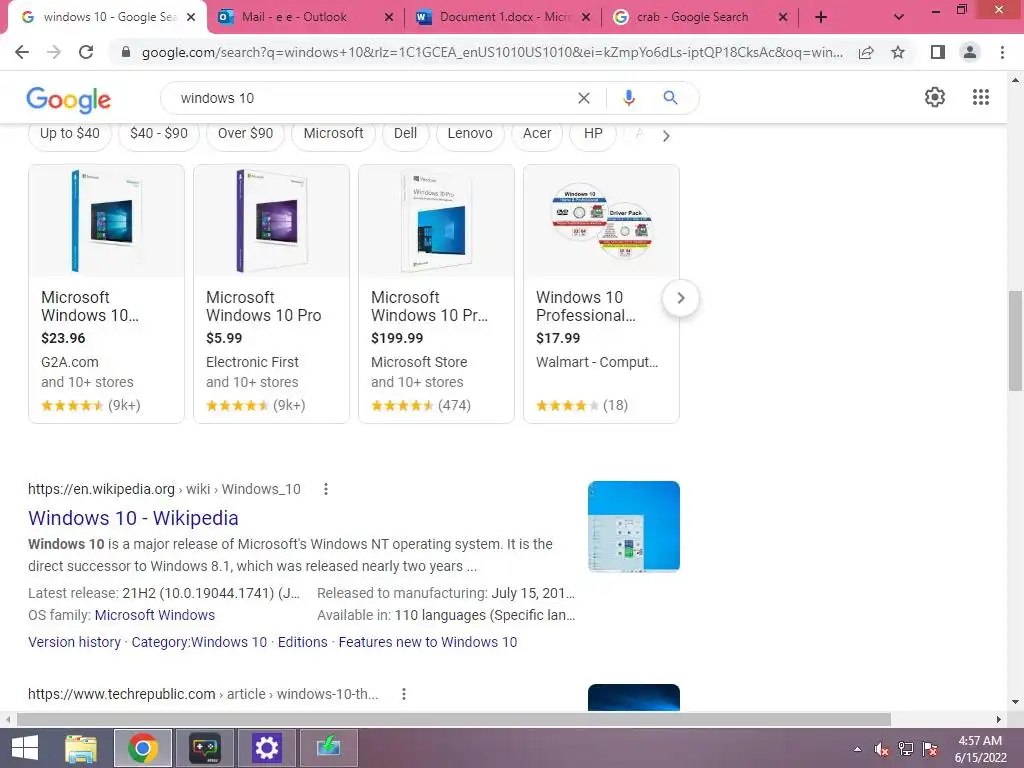Image resolution: width=1024 pixels, height=768 pixels.
Task: Open File Explorer from taskbar
Action: click(x=81, y=748)
